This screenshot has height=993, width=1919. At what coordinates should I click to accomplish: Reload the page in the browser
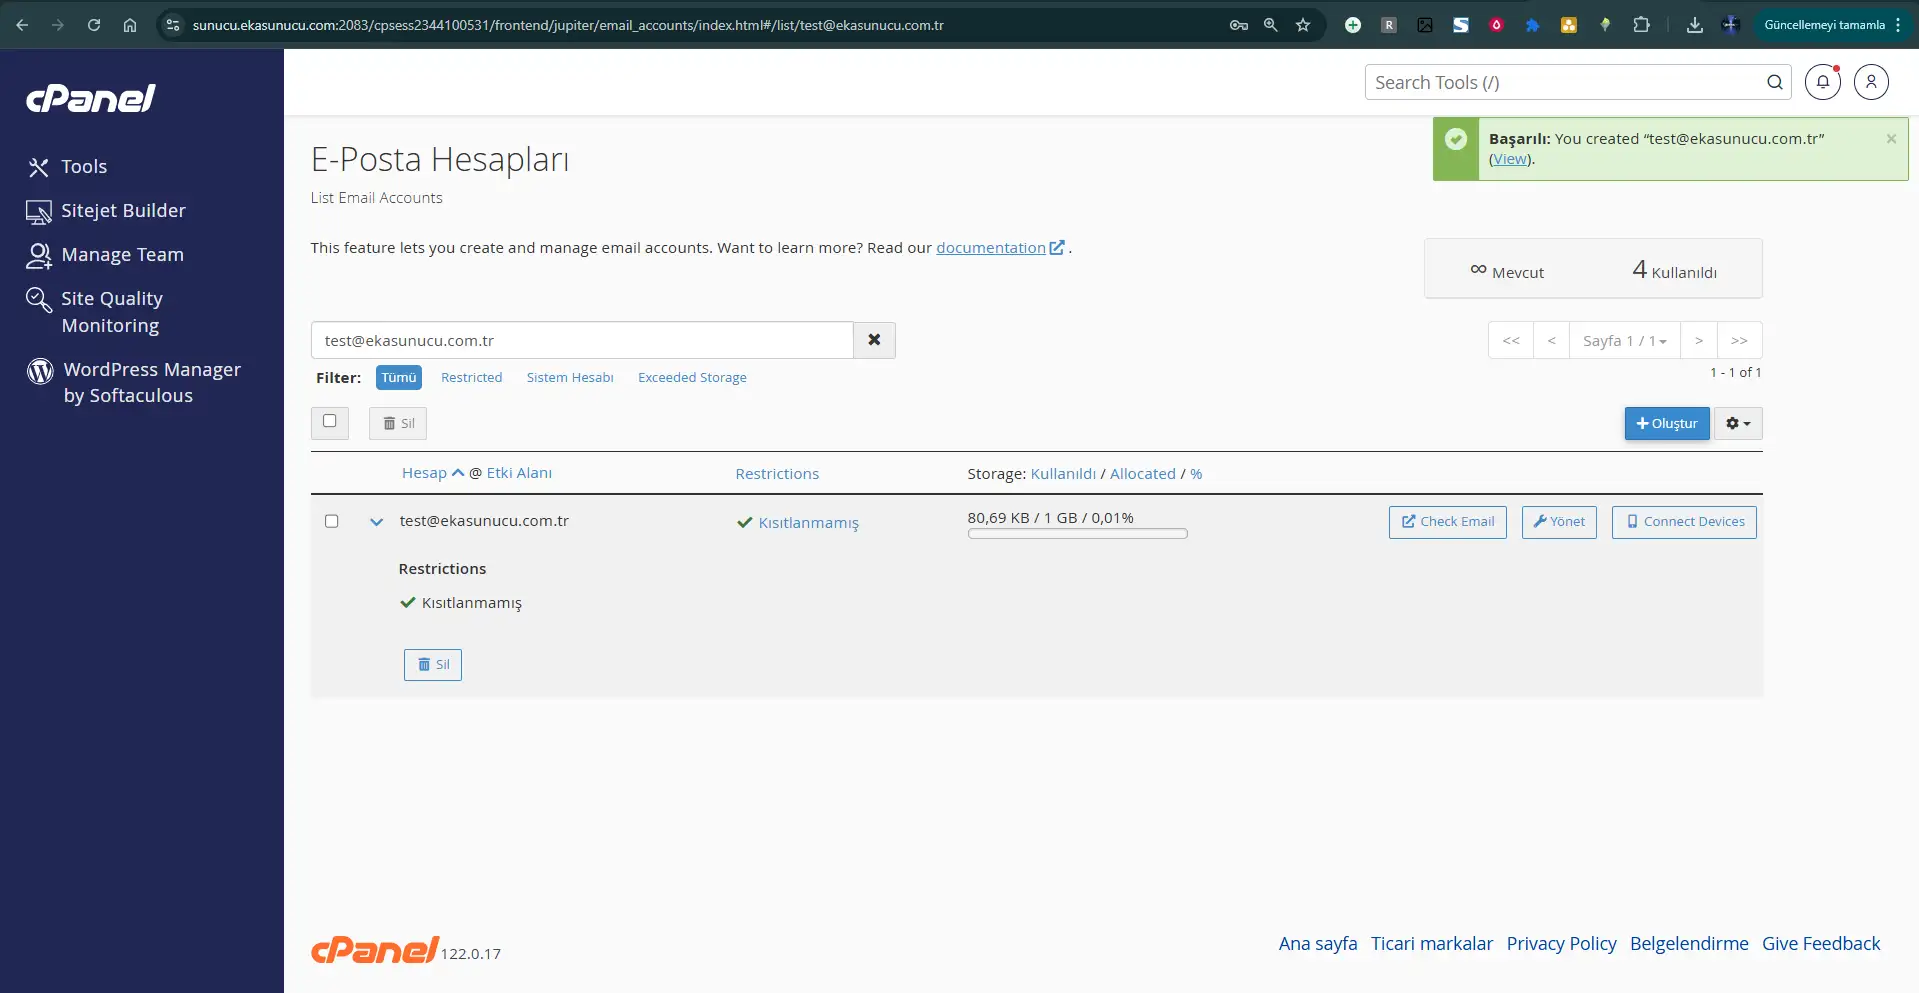point(94,25)
